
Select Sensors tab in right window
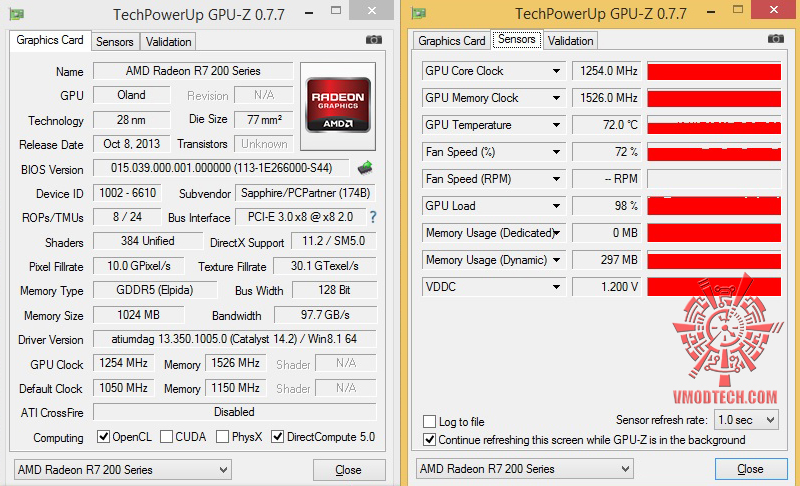pos(517,39)
